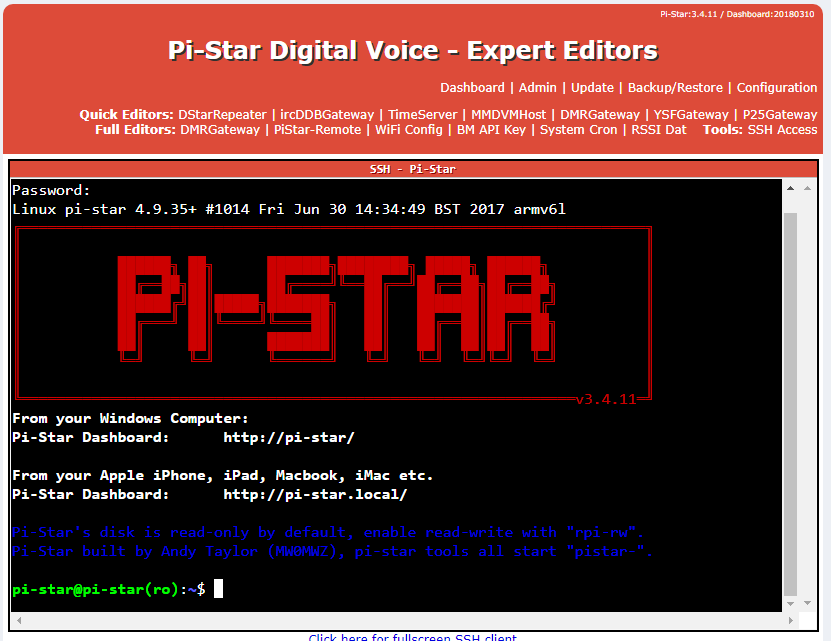
Task: Open the fullscreen SSH client
Action: 413,637
